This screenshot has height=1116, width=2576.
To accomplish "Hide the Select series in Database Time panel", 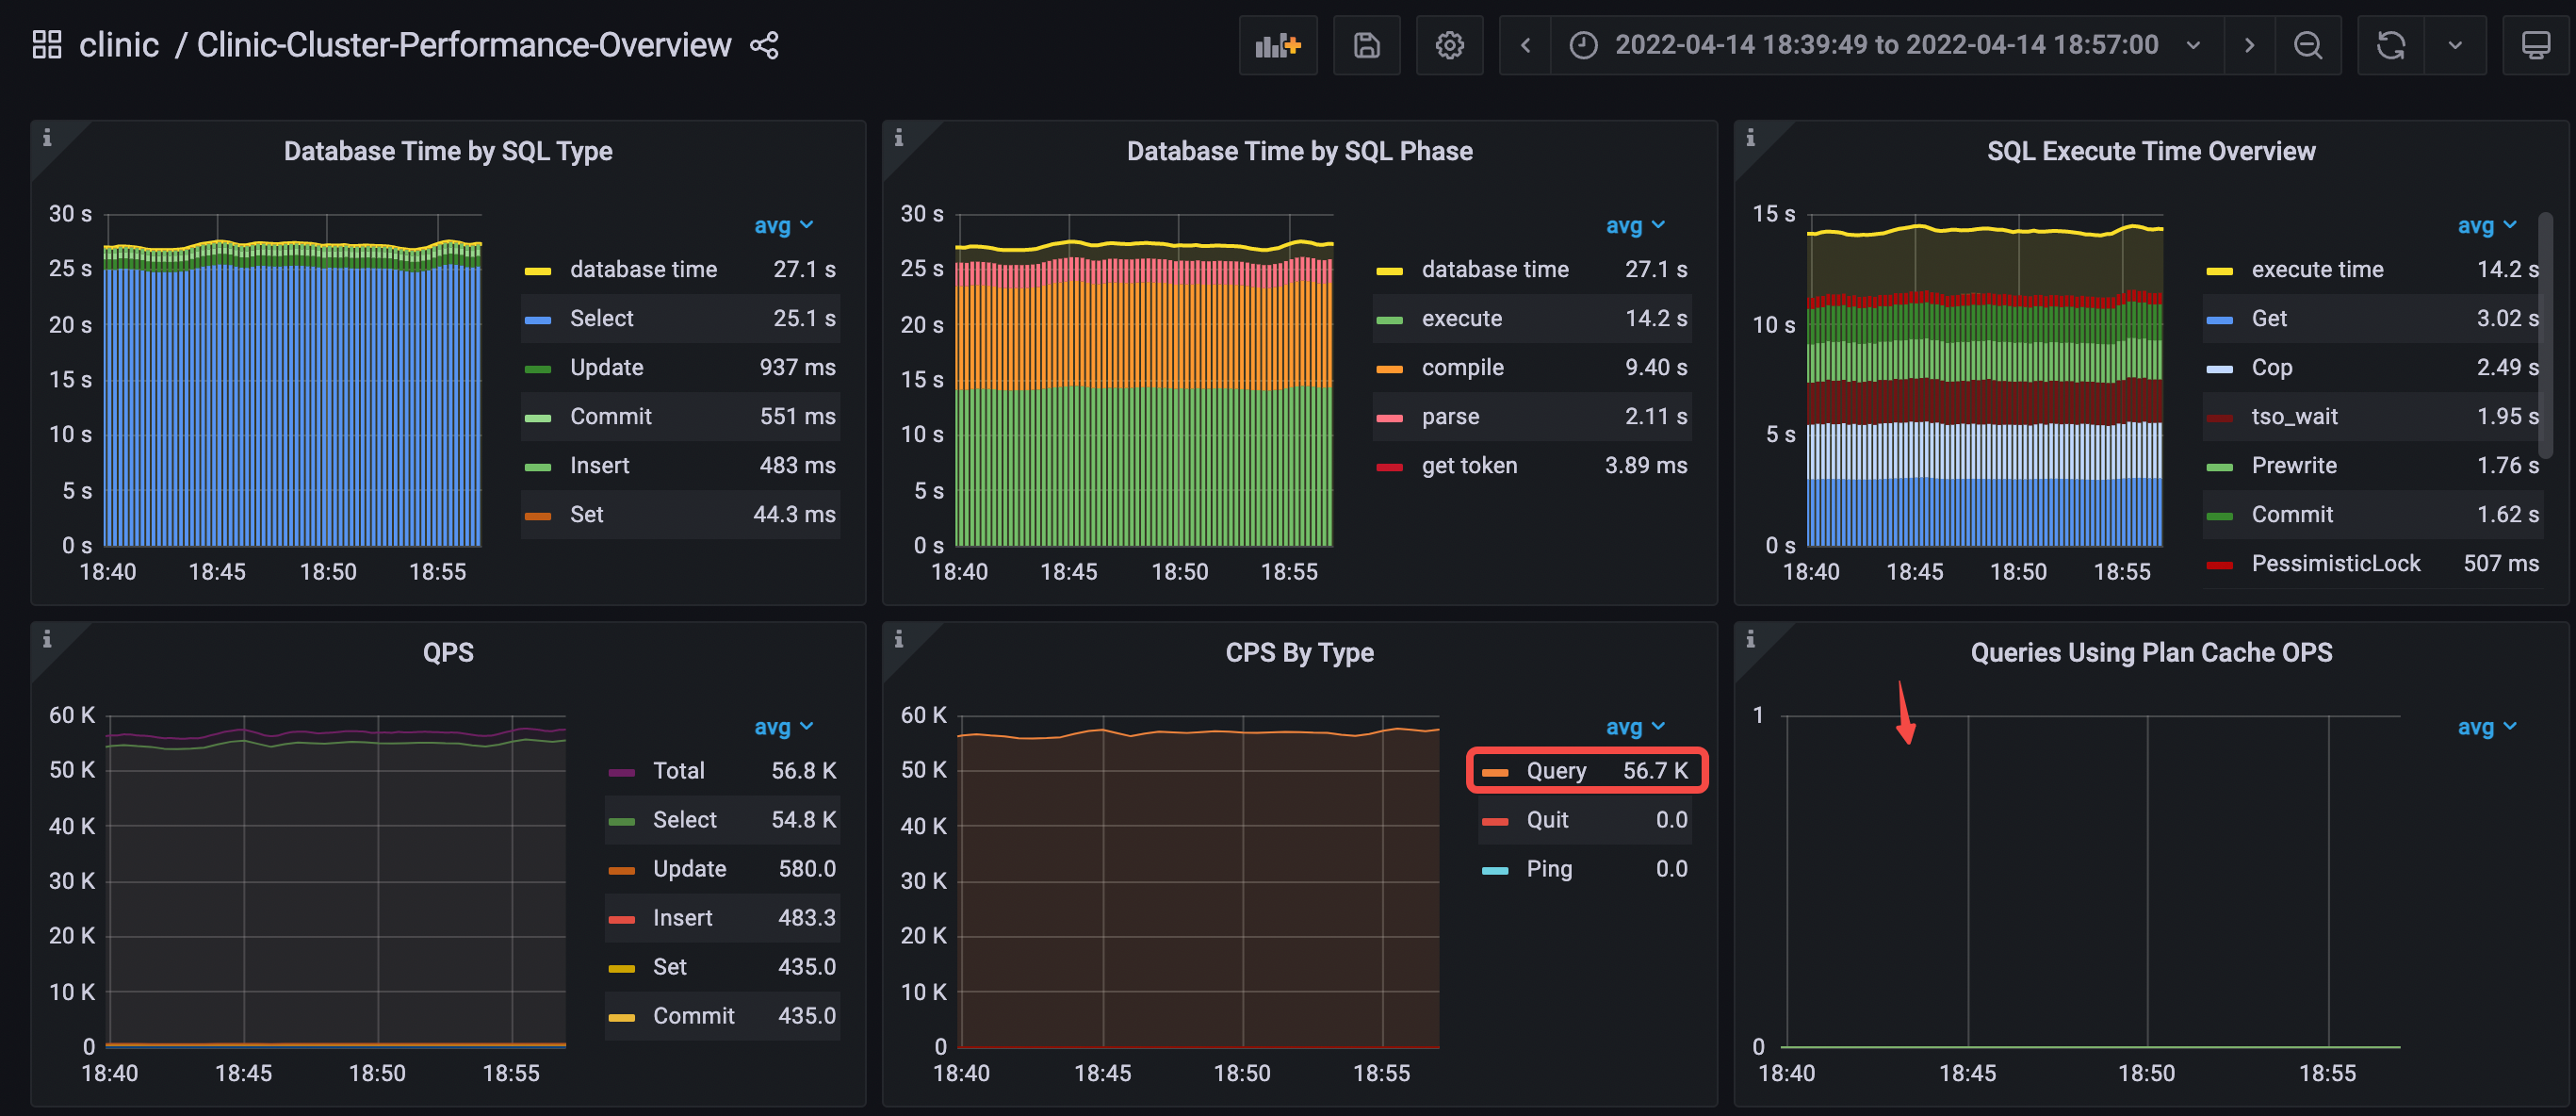I will [601, 318].
